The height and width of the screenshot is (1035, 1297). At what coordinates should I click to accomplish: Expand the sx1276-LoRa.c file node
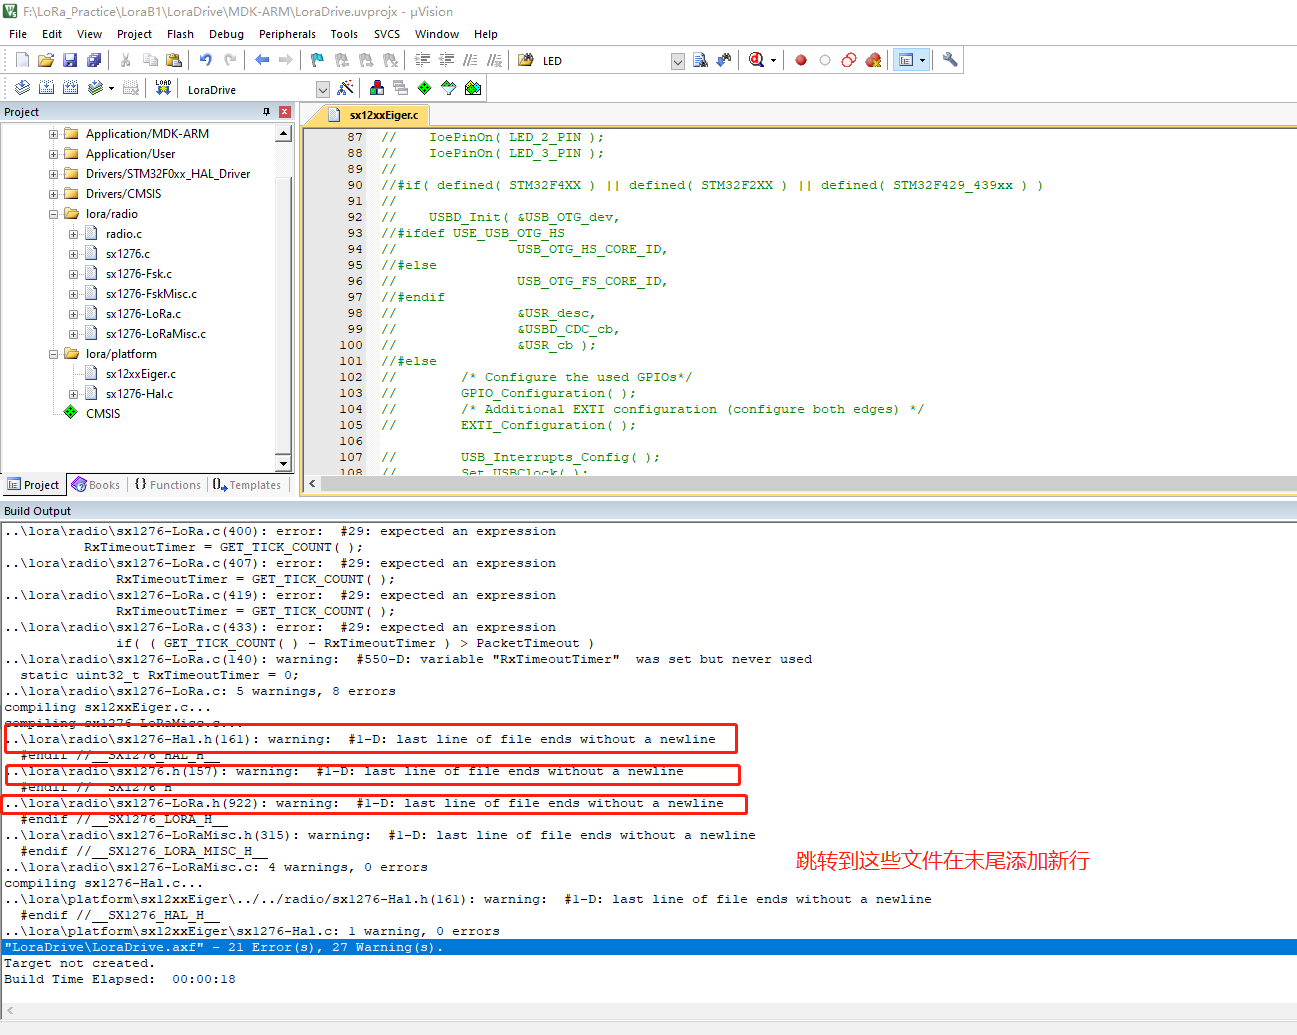73,314
